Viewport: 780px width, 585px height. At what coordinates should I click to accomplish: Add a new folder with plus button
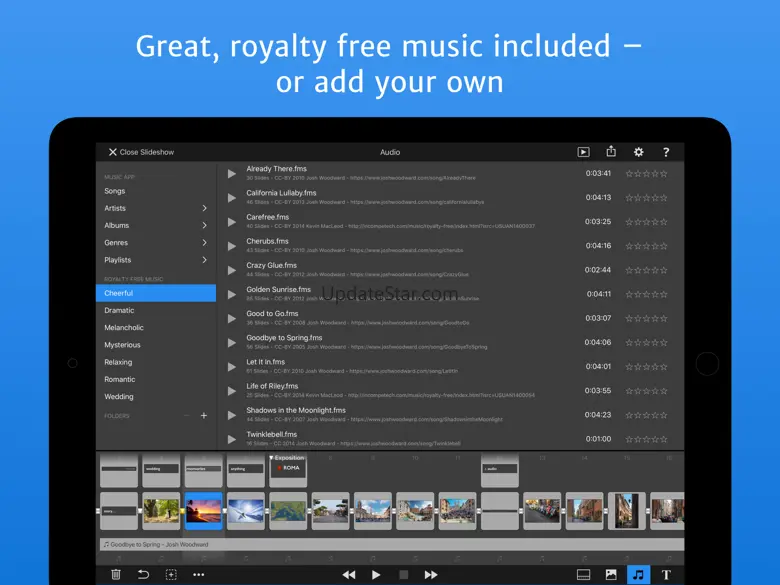click(x=204, y=415)
